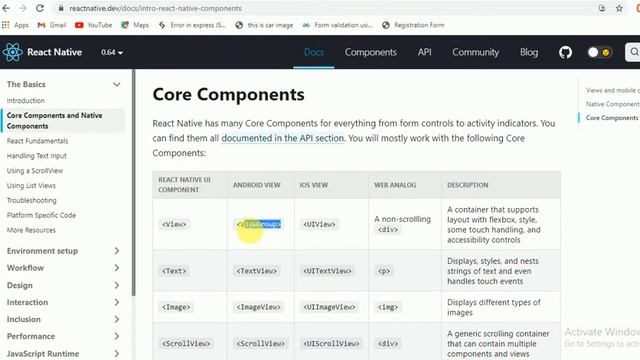Open the 'this is car image' bookmark
Image resolution: width=640 pixels, height=360 pixels.
(264, 25)
